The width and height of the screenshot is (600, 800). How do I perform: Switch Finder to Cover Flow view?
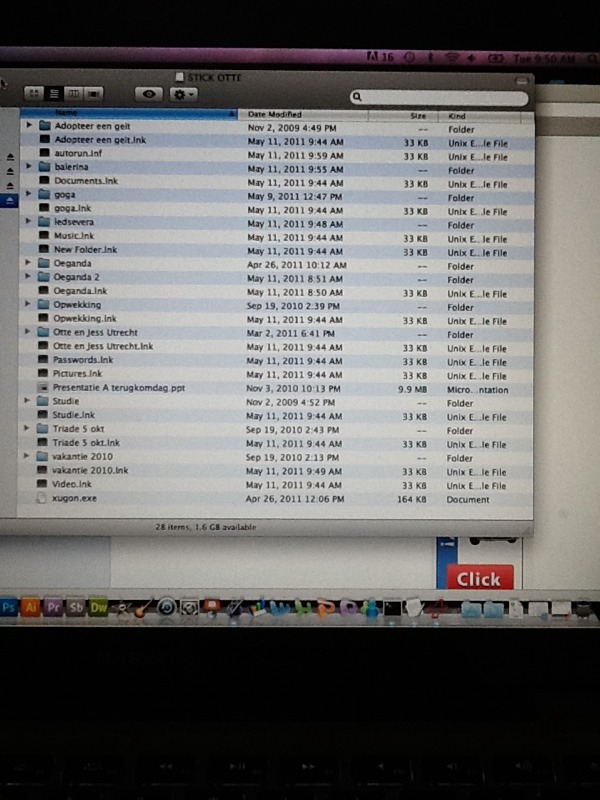(x=93, y=93)
